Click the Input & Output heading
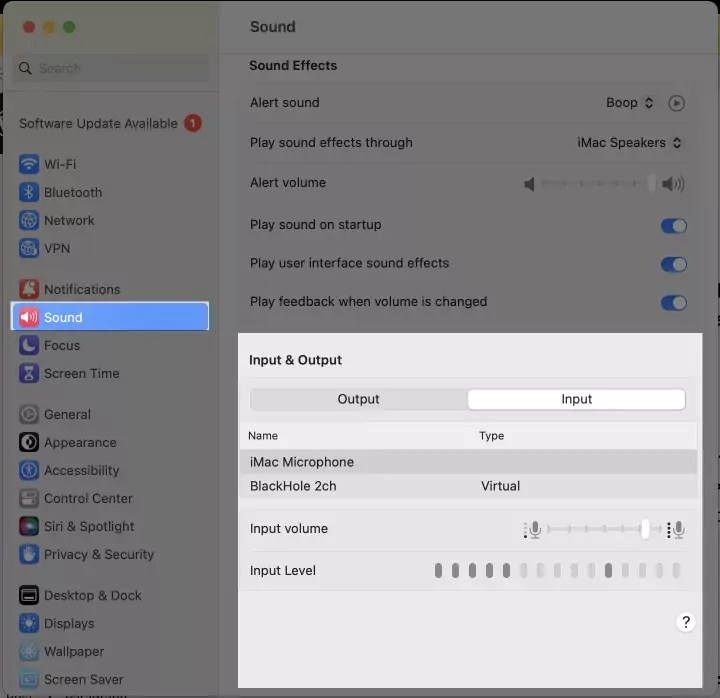Viewport: 720px width, 698px height. point(295,360)
